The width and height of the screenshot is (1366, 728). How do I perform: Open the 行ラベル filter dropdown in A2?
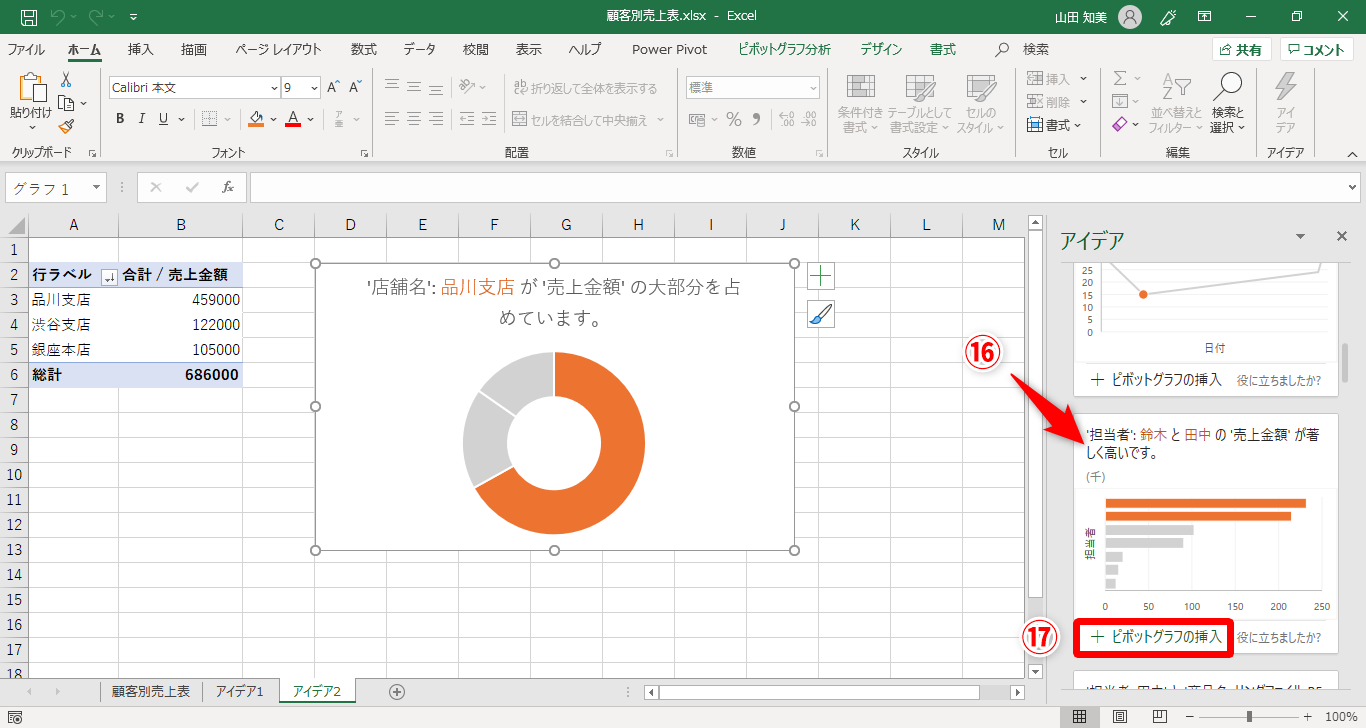click(110, 277)
